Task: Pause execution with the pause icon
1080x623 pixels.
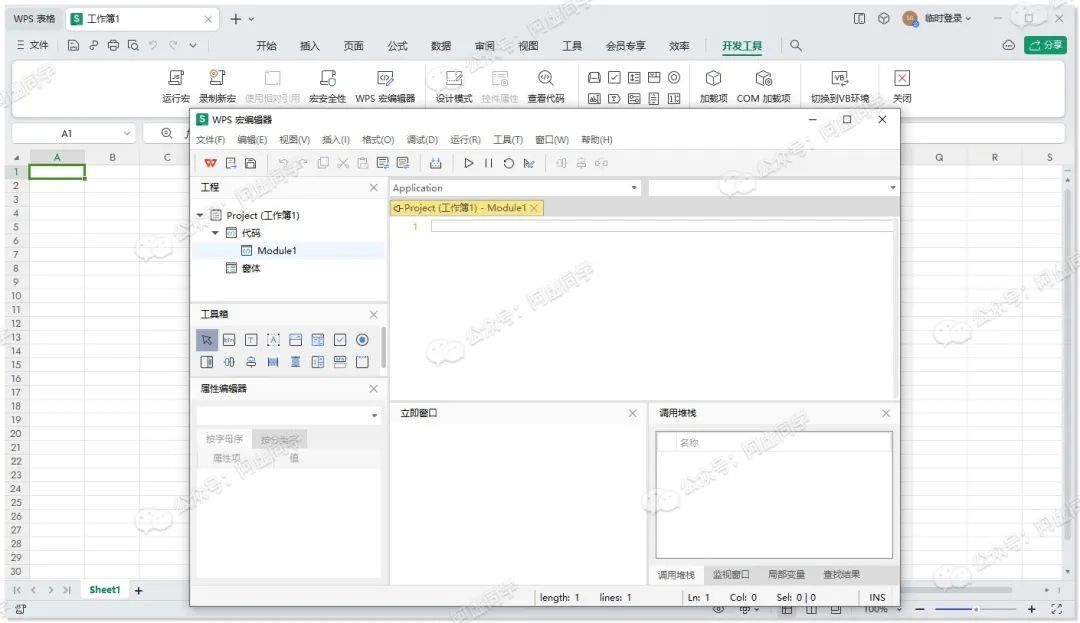Action: (x=488, y=163)
